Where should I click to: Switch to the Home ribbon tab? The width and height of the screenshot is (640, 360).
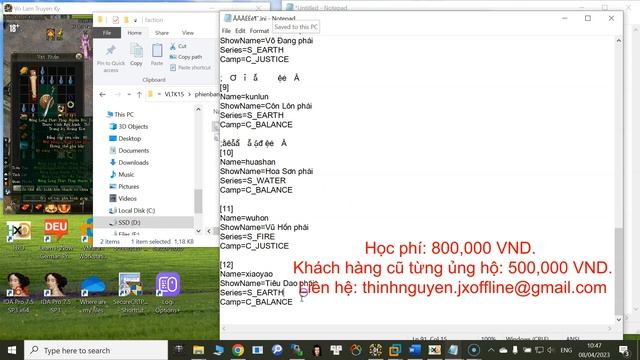point(134,33)
